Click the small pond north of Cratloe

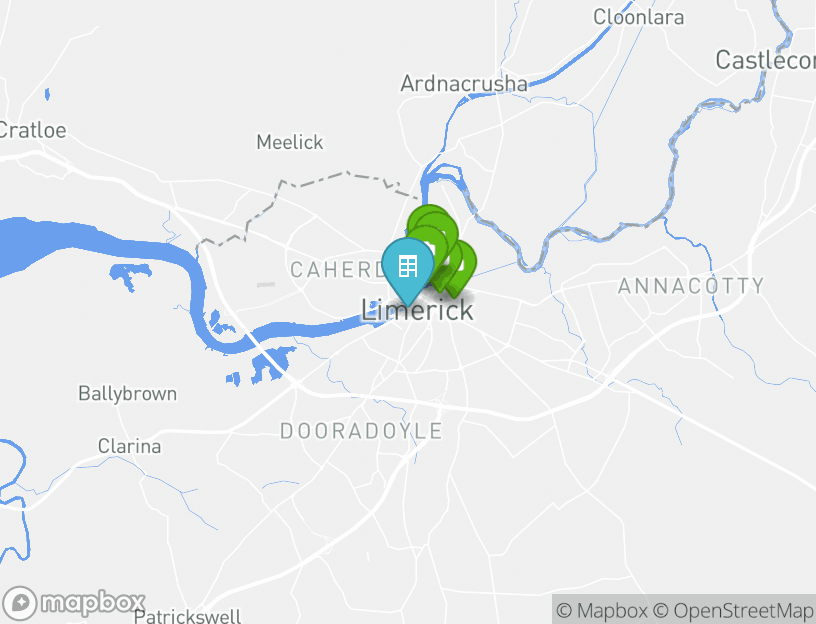pos(47,94)
